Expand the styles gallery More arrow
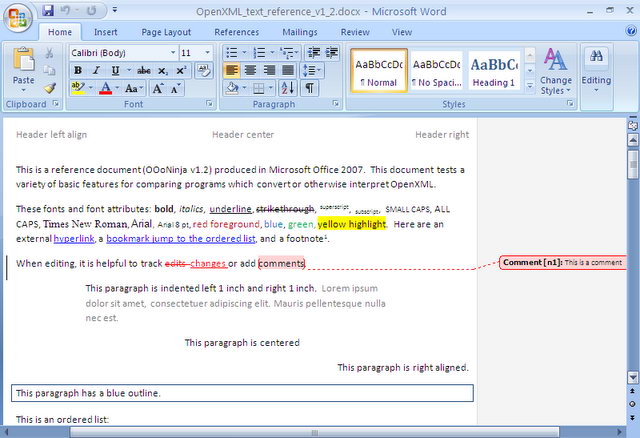 click(530, 86)
